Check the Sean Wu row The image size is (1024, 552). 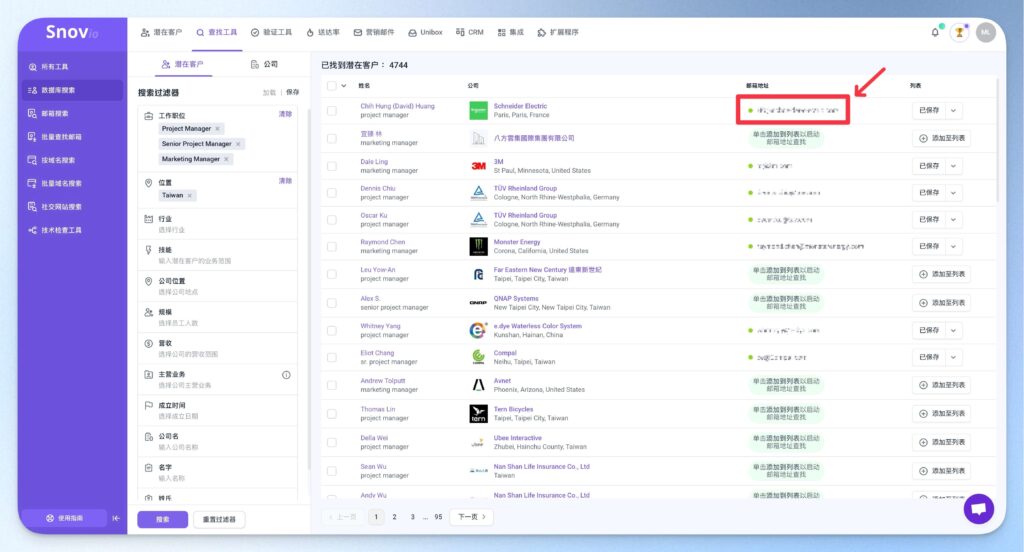(332, 471)
